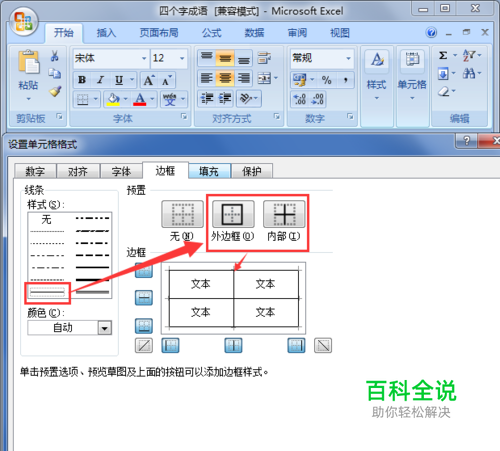Click the ribbon Borders icon
500x451 pixels.
[82, 99]
